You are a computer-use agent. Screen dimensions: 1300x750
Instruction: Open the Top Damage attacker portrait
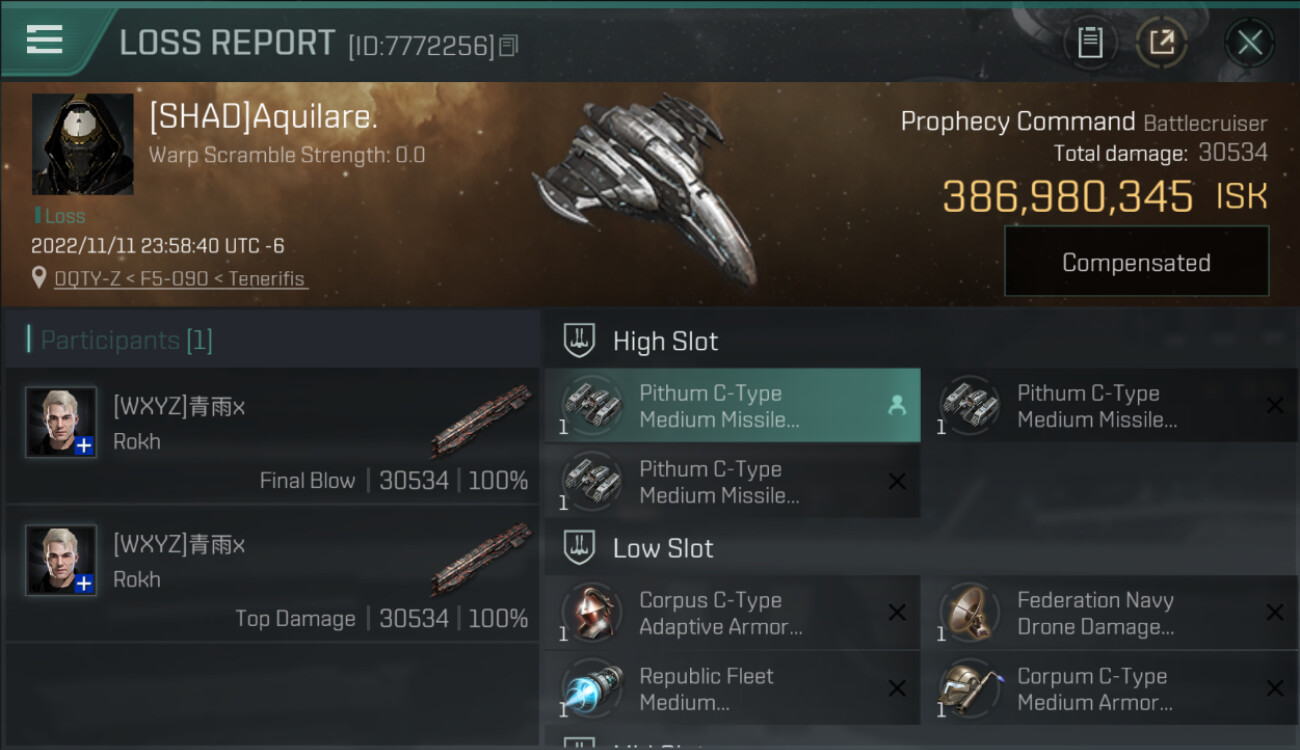tap(61, 560)
